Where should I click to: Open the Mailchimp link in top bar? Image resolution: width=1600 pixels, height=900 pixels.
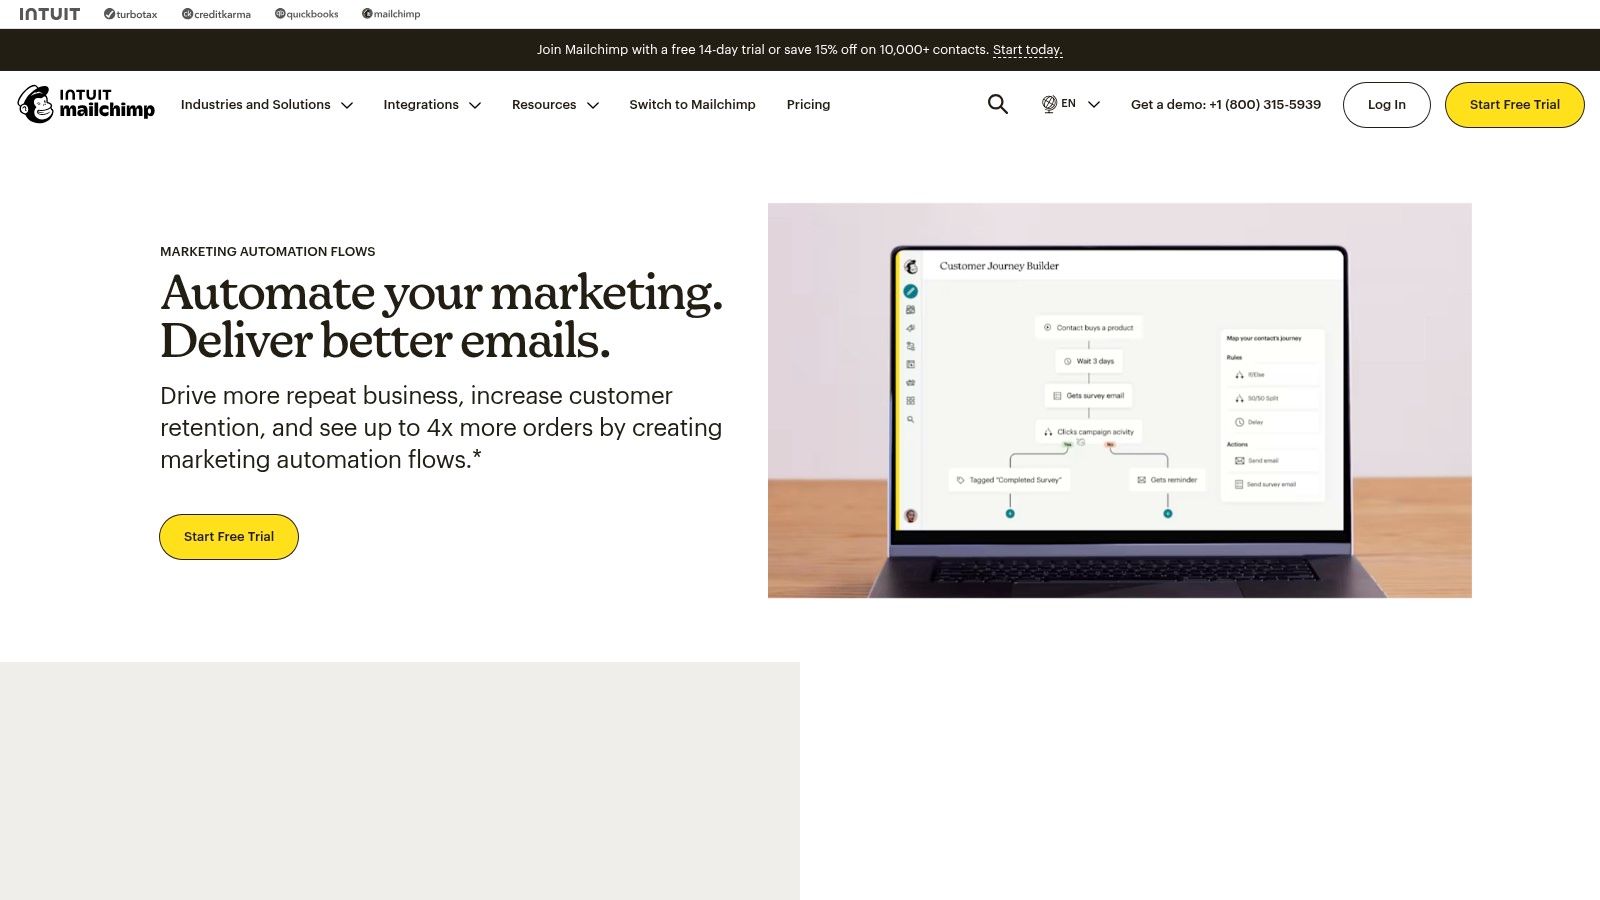391,14
